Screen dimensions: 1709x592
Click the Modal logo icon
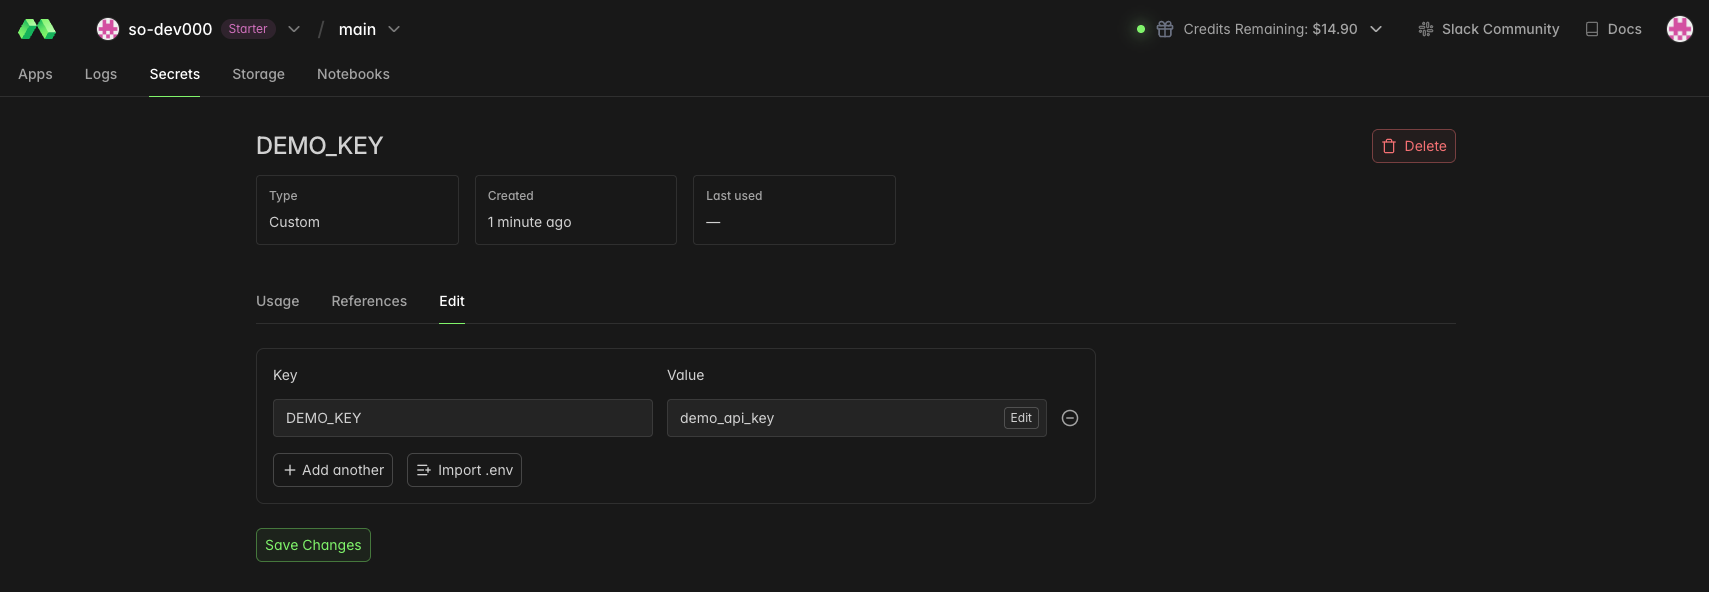pos(37,29)
